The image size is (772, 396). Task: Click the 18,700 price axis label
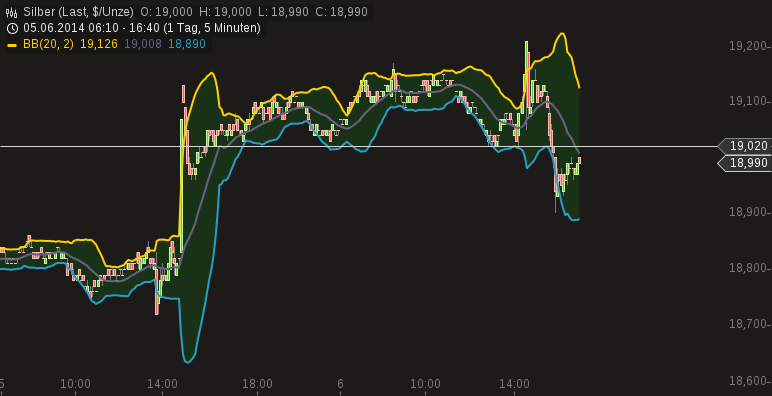pyautogui.click(x=748, y=324)
